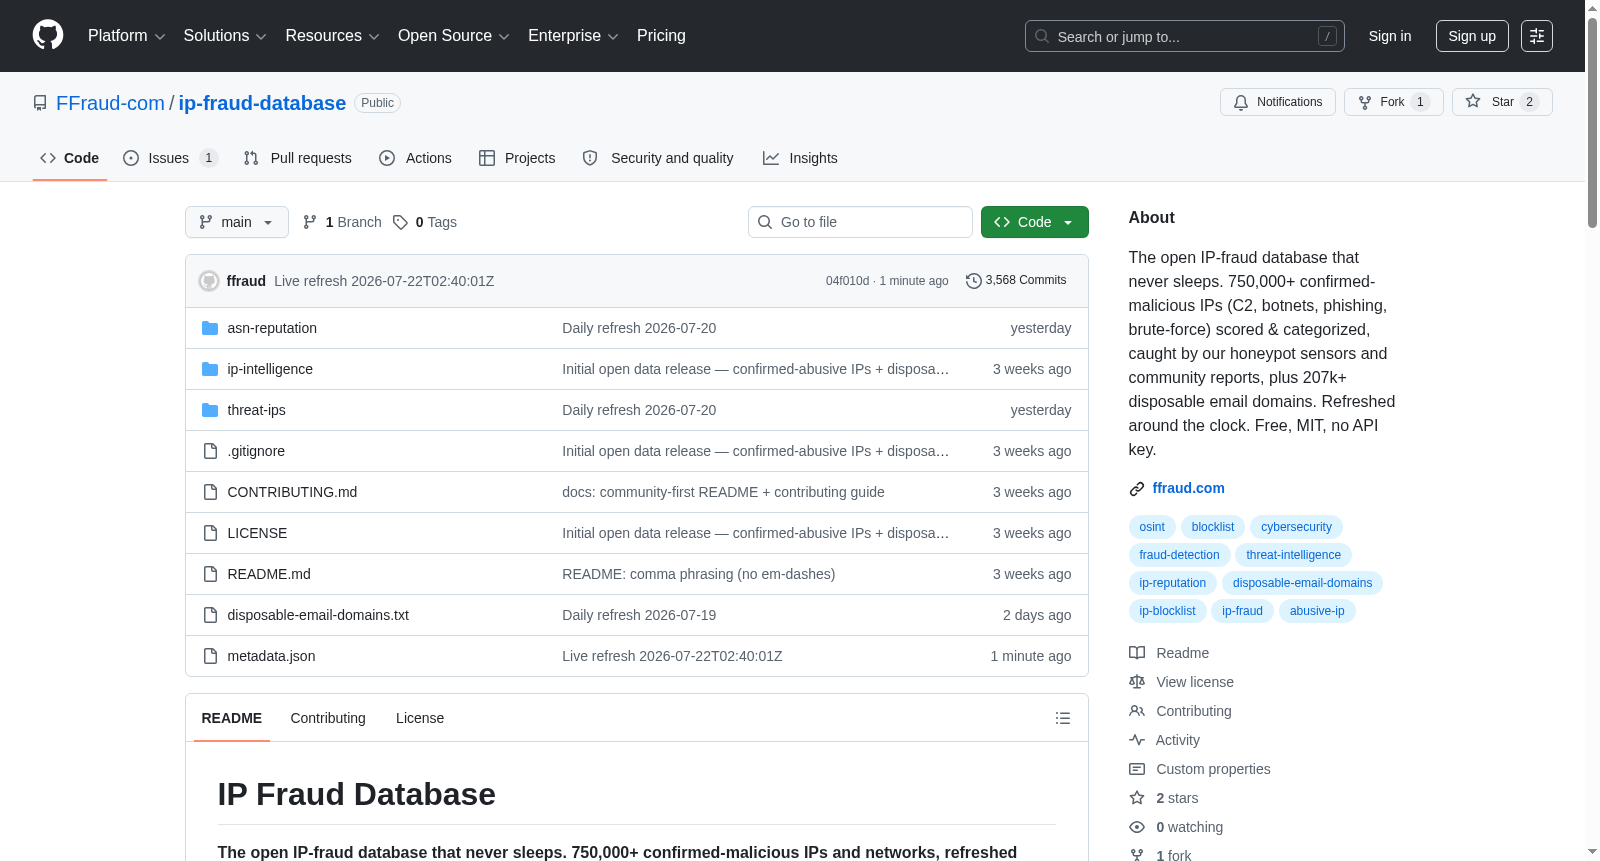
Task: Open the main branch selector dropdown
Action: pyautogui.click(x=237, y=222)
